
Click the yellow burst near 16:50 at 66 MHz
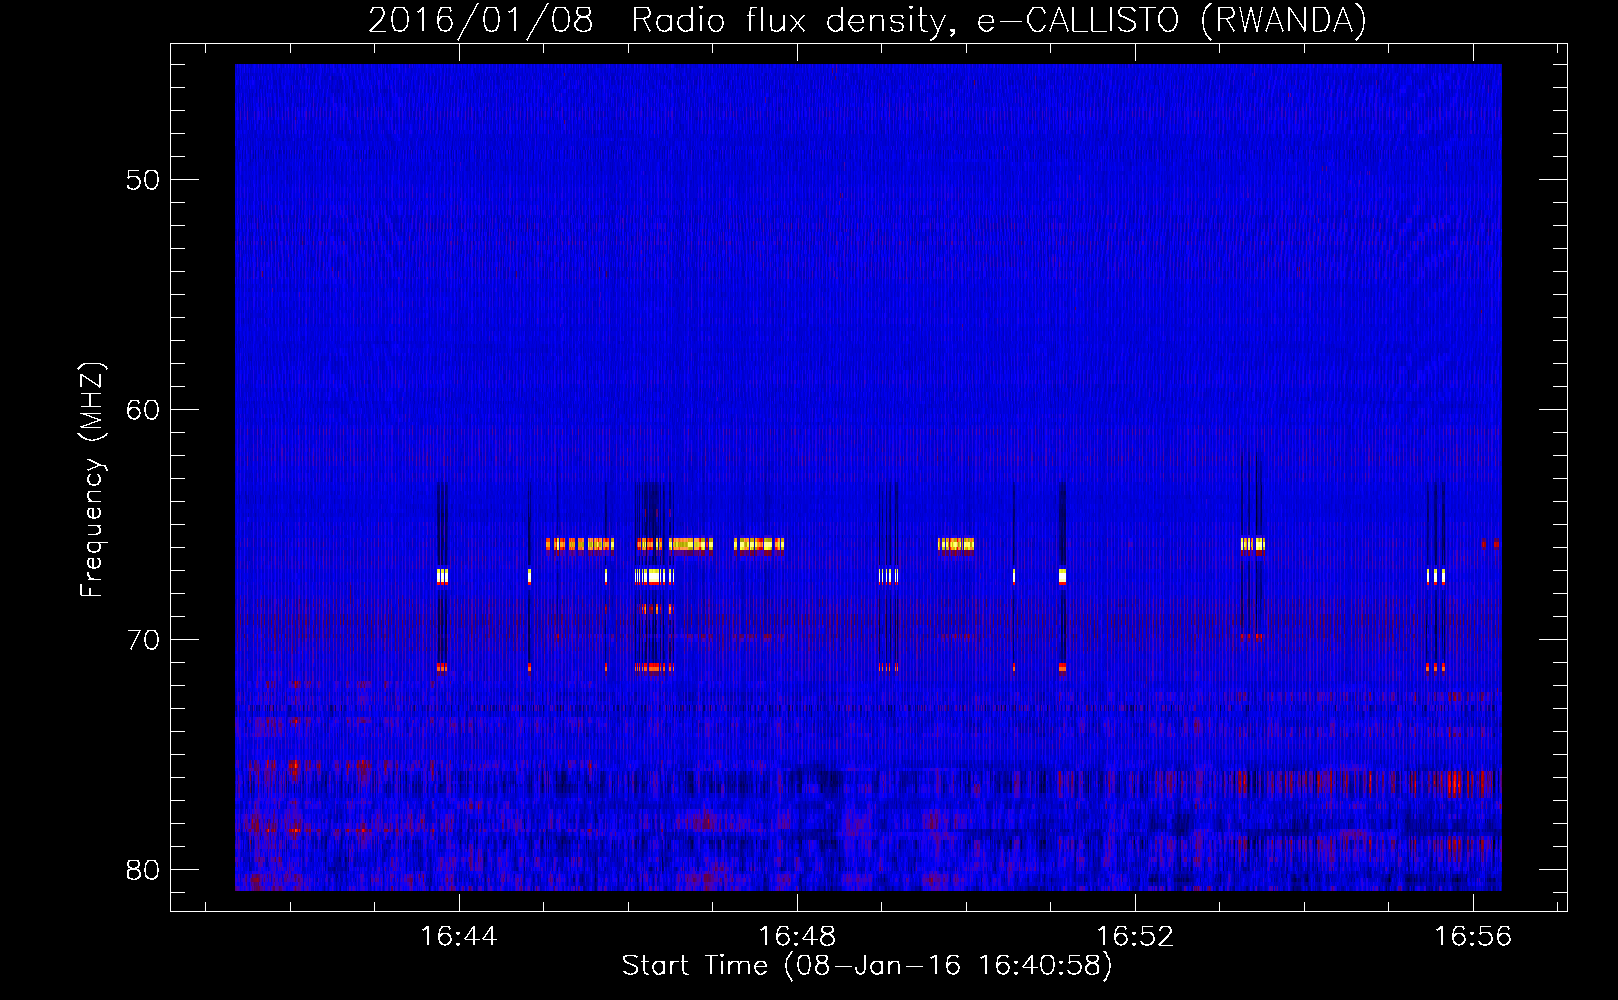pos(956,545)
